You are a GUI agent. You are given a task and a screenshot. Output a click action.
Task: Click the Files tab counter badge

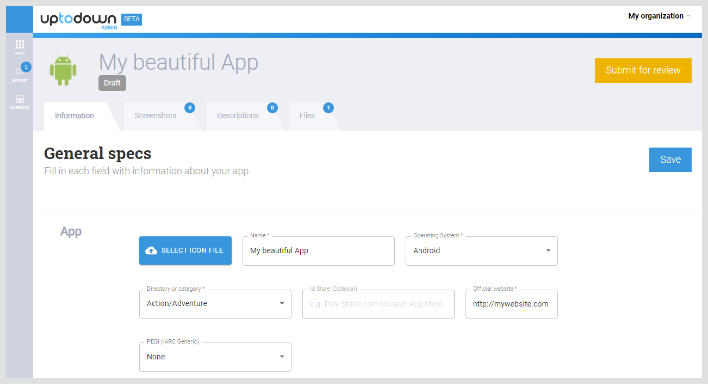(x=328, y=108)
